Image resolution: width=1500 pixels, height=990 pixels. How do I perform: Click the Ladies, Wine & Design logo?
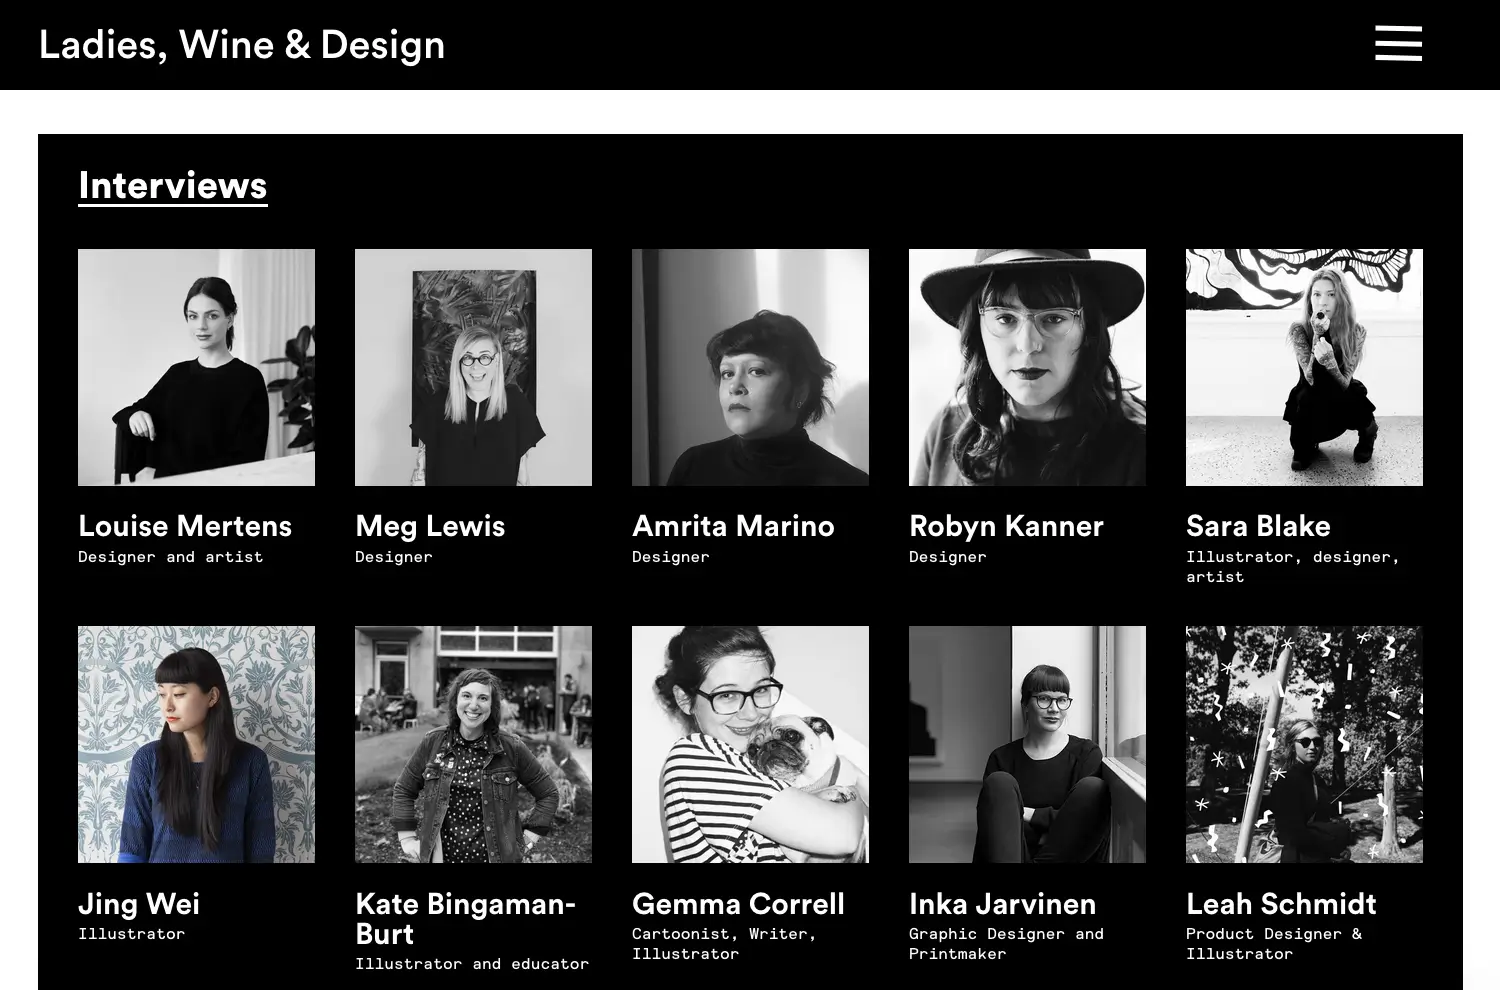point(241,45)
